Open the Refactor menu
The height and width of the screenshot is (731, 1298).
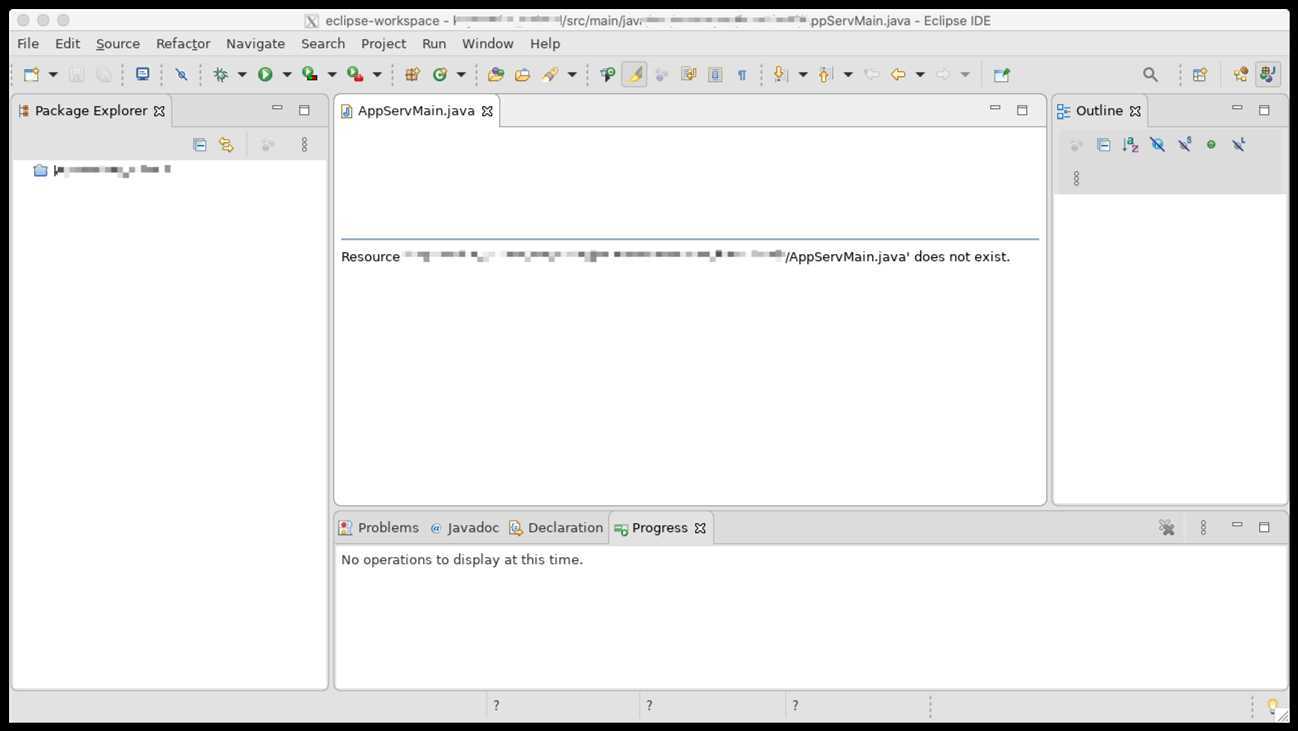(x=183, y=44)
